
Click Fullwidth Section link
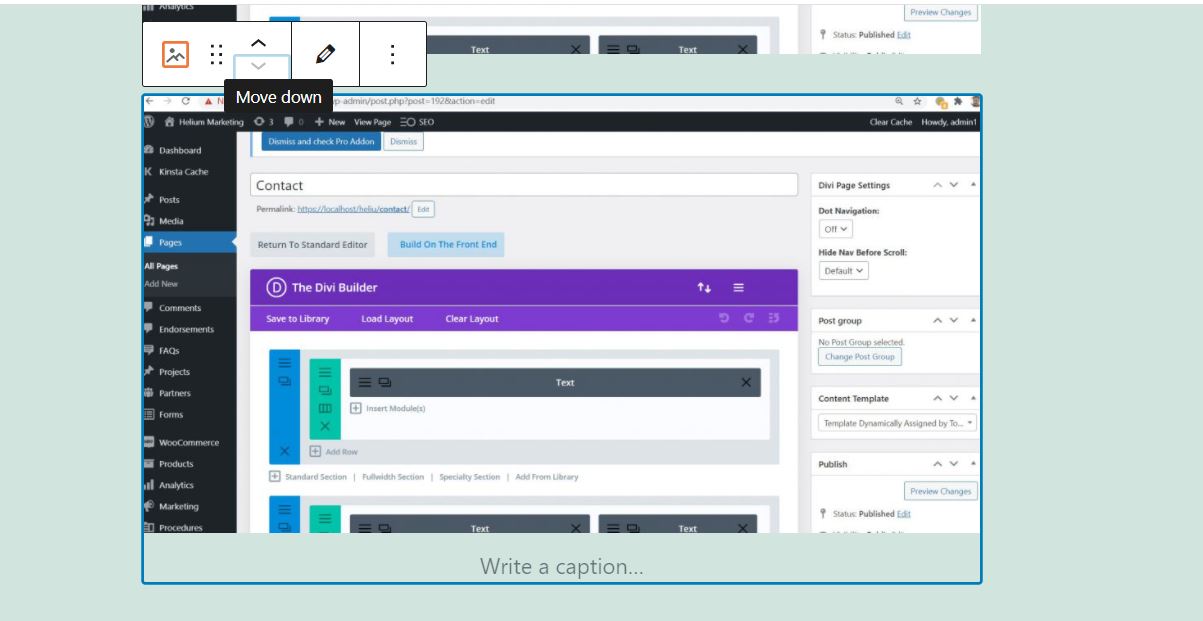[393, 477]
